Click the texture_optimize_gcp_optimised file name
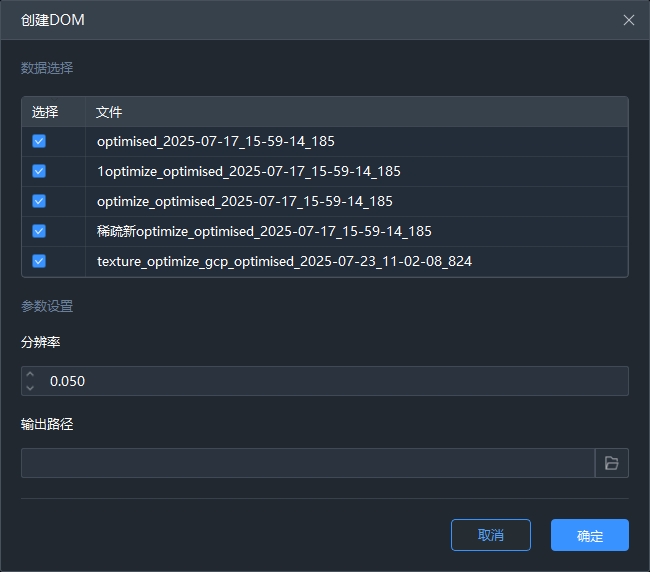The width and height of the screenshot is (650, 572). (284, 261)
